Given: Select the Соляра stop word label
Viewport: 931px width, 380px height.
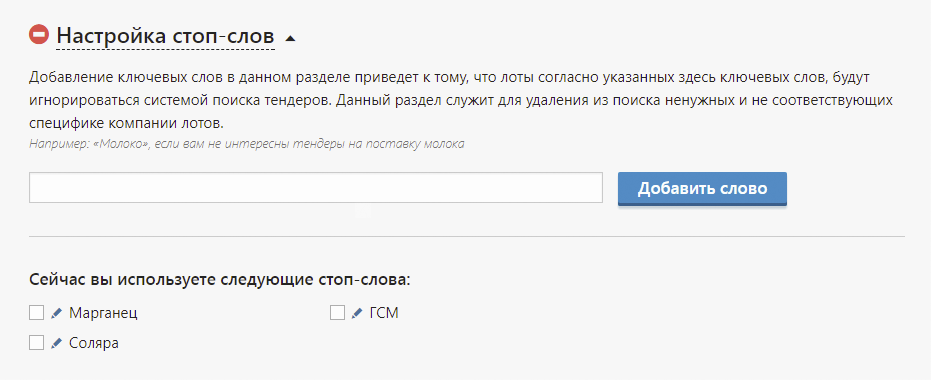Looking at the screenshot, I should click(x=94, y=343).
